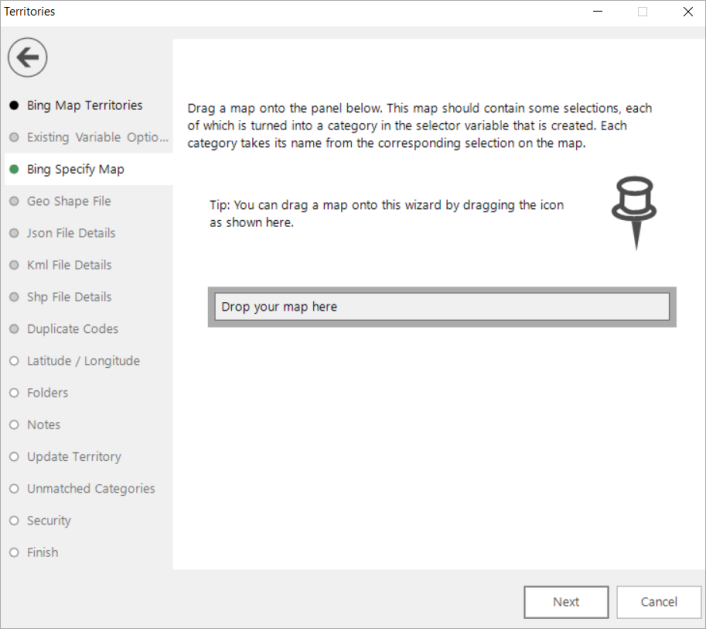Image resolution: width=706 pixels, height=629 pixels.
Task: Close the Territories window
Action: pyautogui.click(x=688, y=12)
